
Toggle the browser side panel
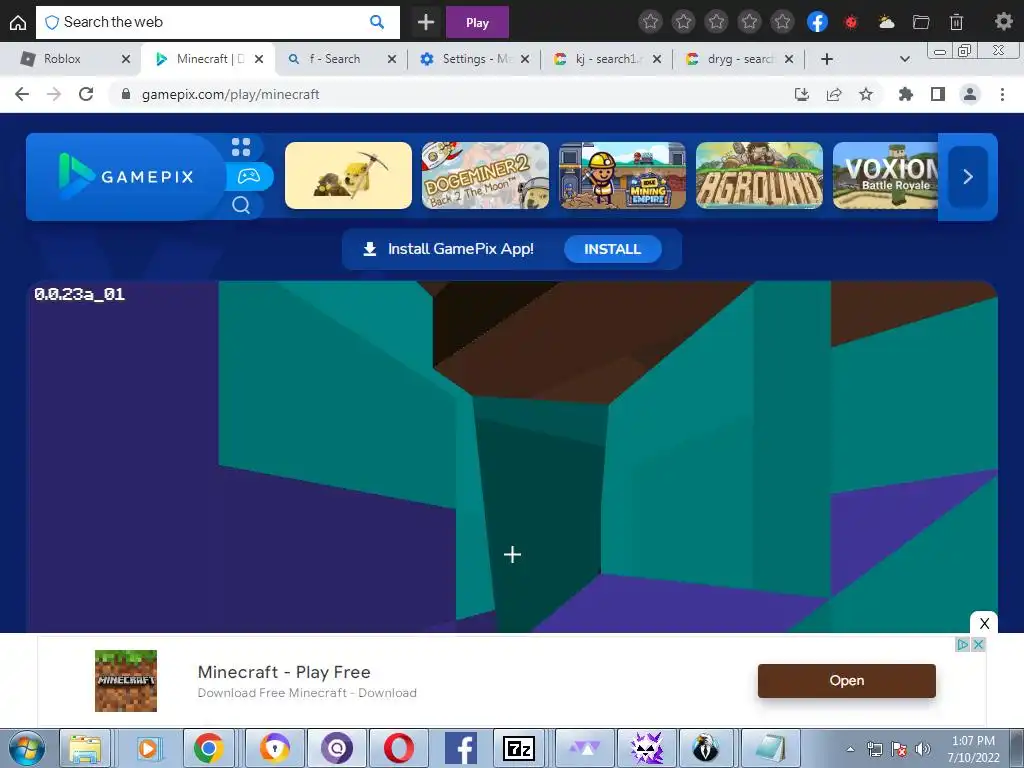tap(938, 94)
